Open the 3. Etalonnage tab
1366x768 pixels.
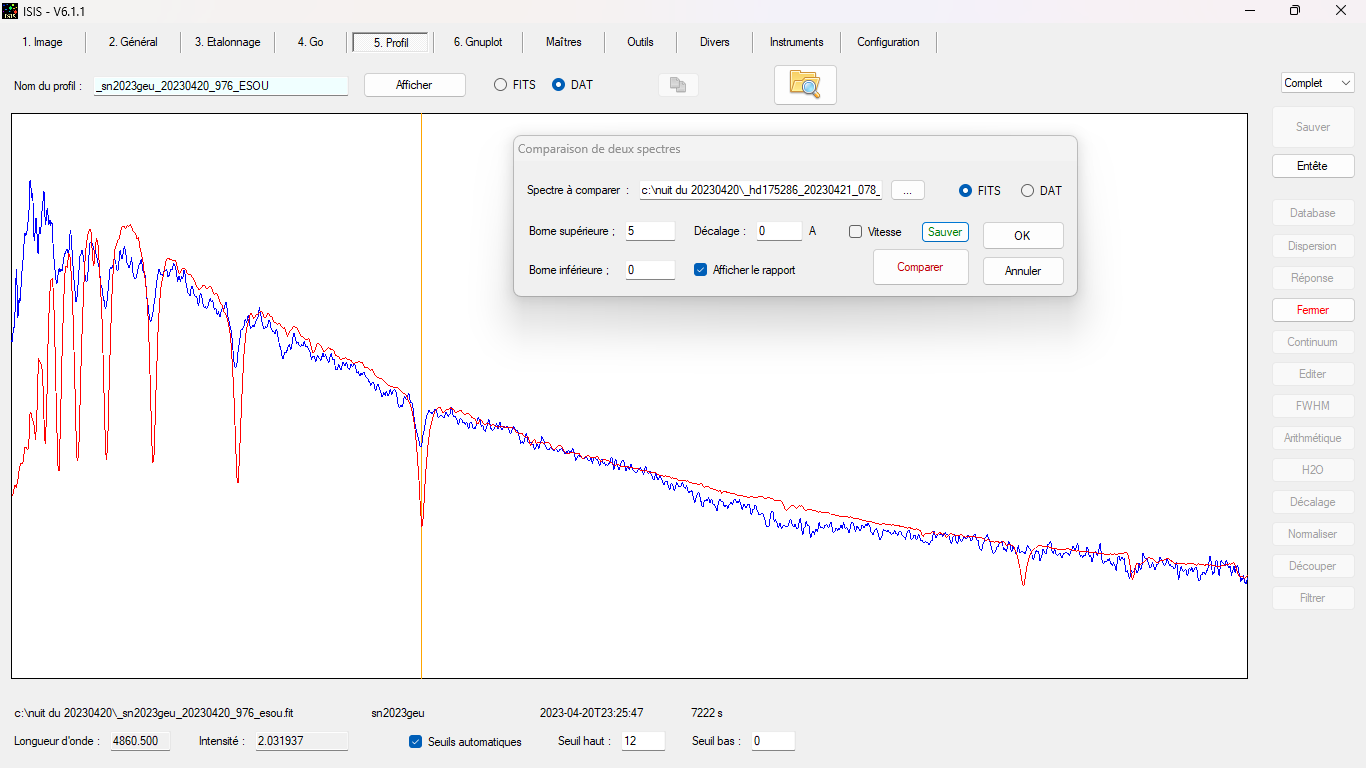[x=227, y=42]
